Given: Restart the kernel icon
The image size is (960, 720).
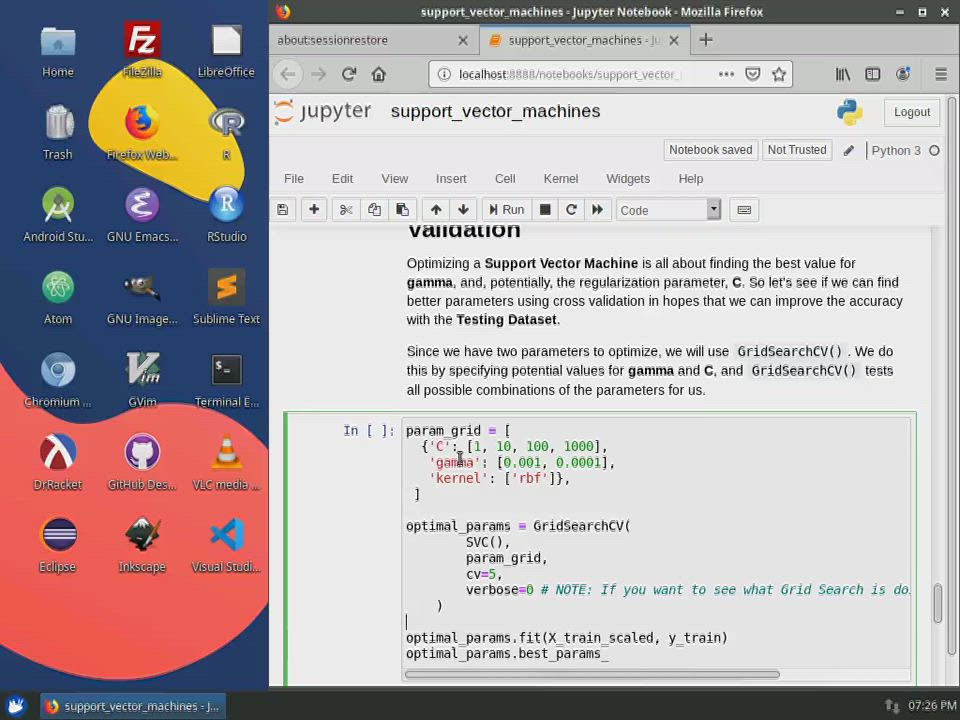Looking at the screenshot, I should 571,210.
